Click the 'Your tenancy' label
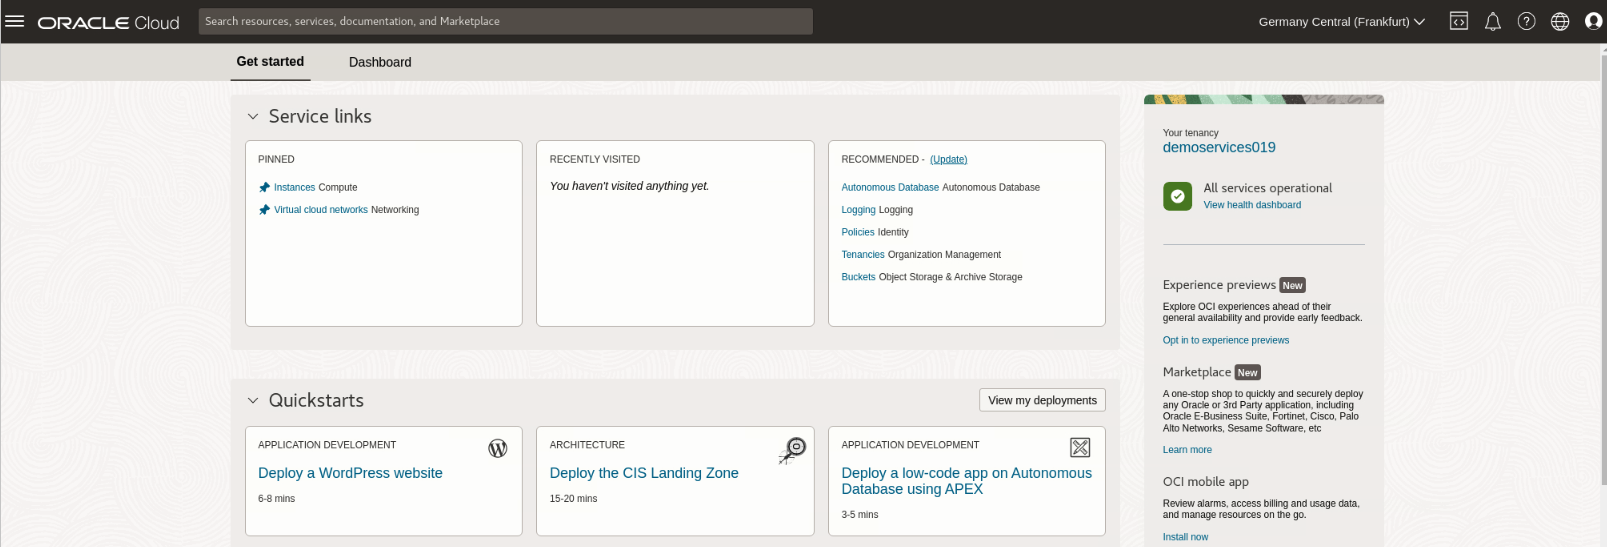 coord(1190,133)
